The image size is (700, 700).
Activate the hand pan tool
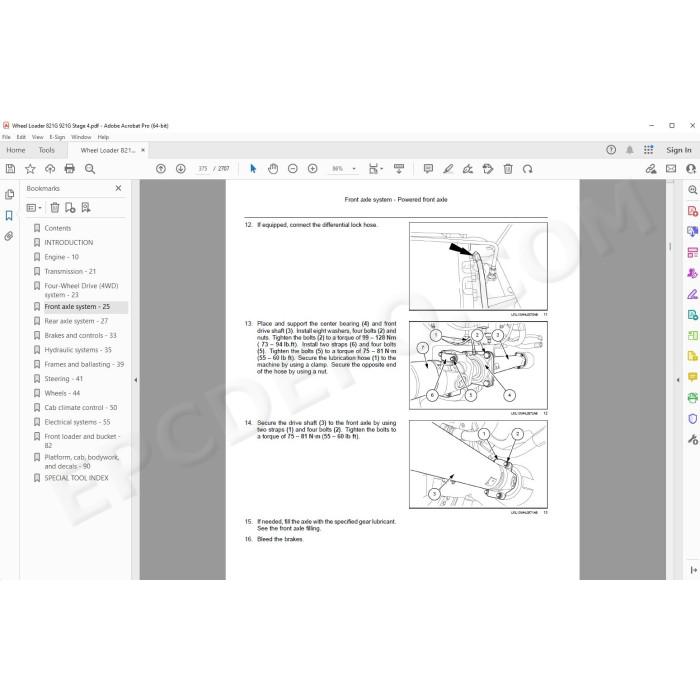[x=273, y=169]
